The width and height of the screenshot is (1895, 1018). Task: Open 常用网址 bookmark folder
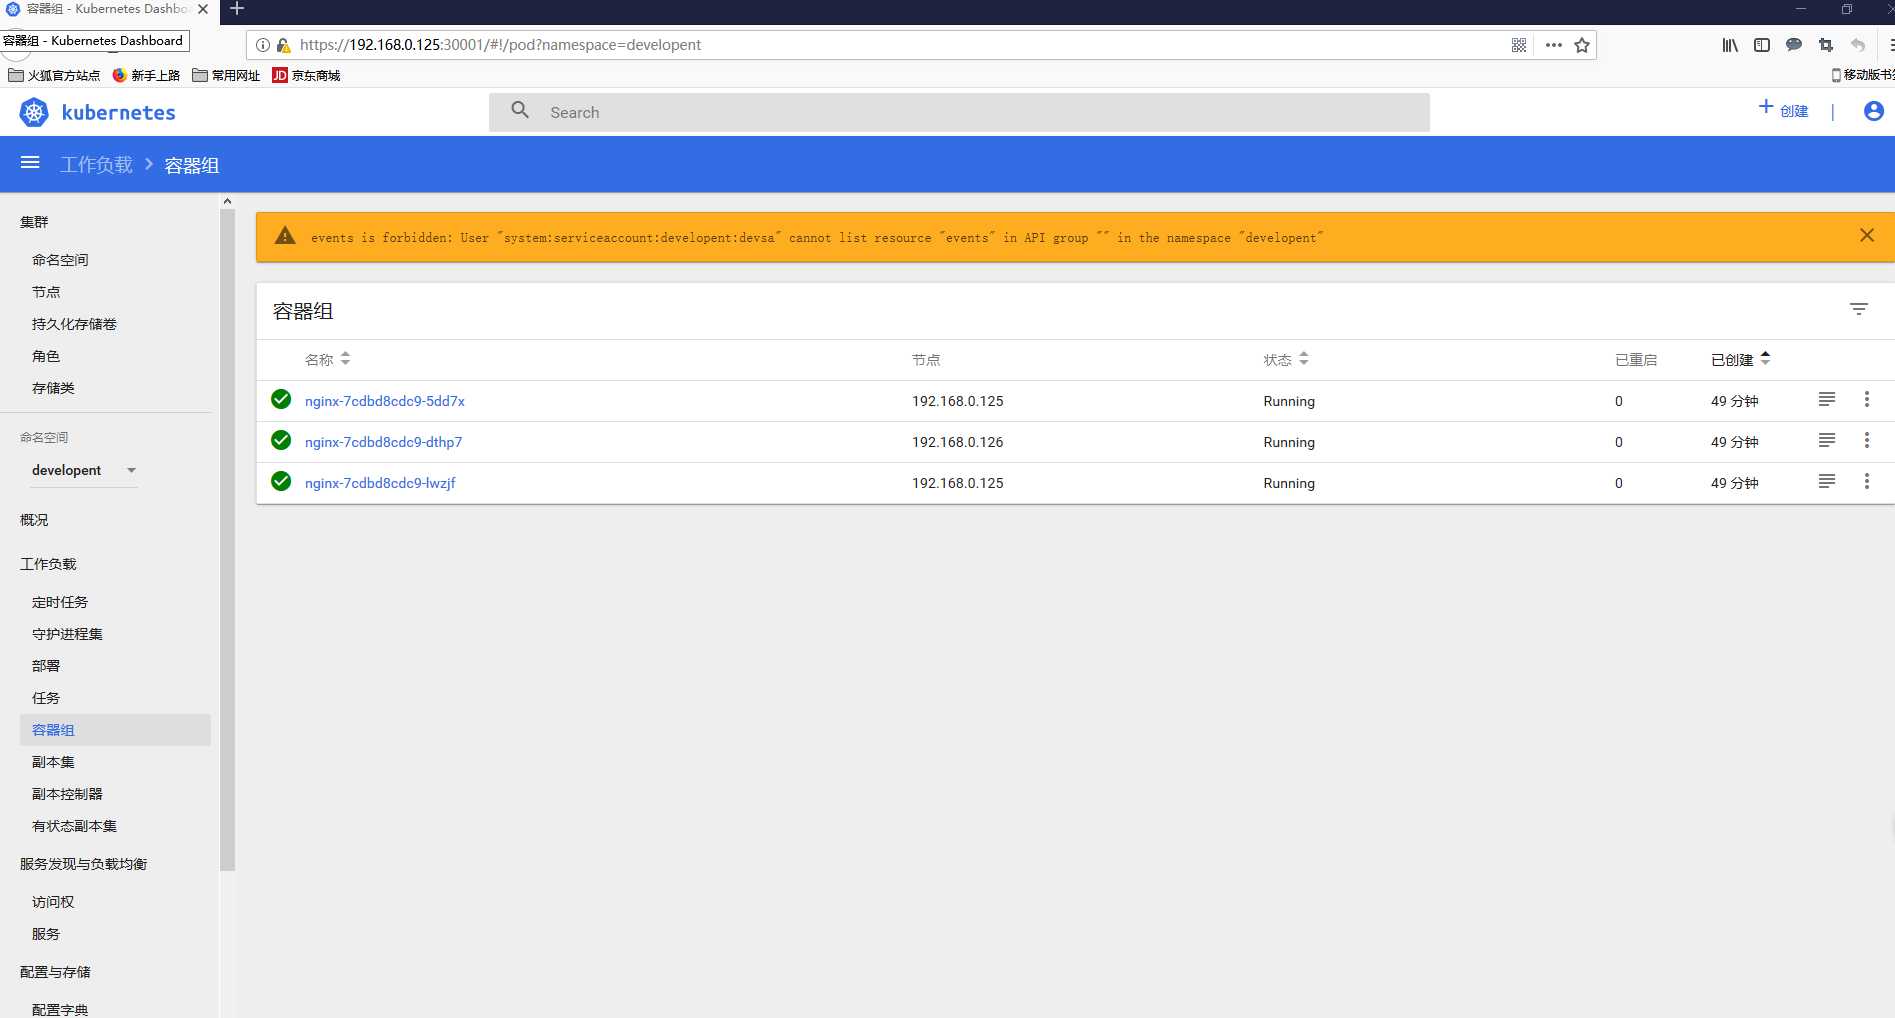[x=226, y=75]
